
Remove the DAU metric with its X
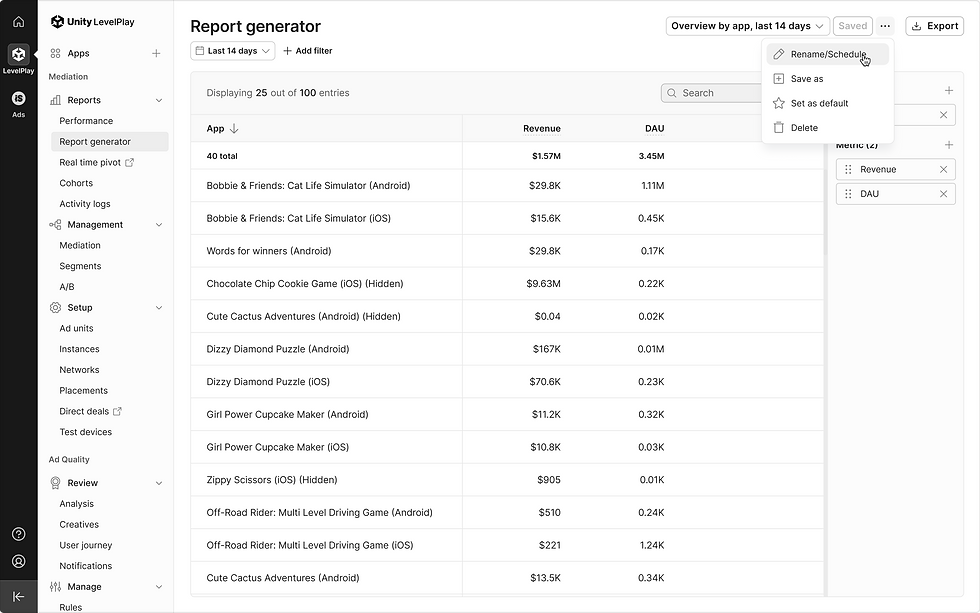coord(943,194)
